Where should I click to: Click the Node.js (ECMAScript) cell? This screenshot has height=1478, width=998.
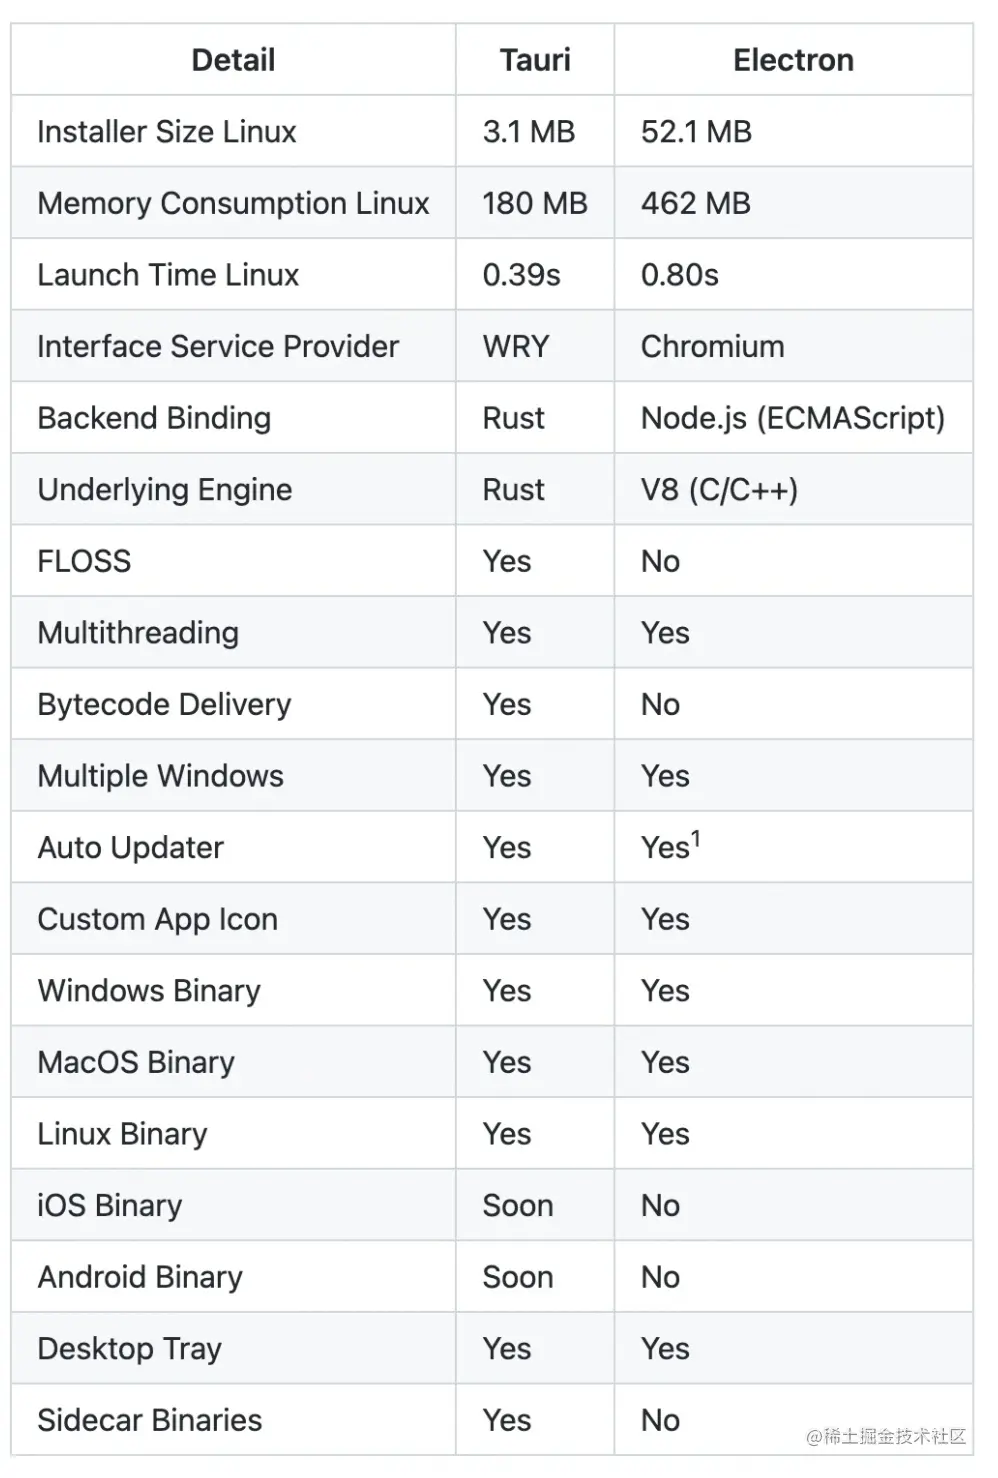[793, 418]
